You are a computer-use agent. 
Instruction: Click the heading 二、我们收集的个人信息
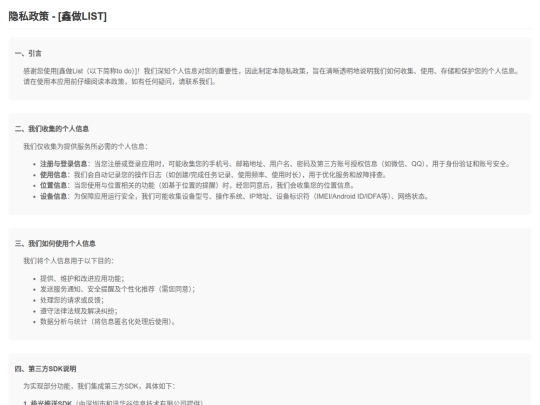(x=52, y=129)
